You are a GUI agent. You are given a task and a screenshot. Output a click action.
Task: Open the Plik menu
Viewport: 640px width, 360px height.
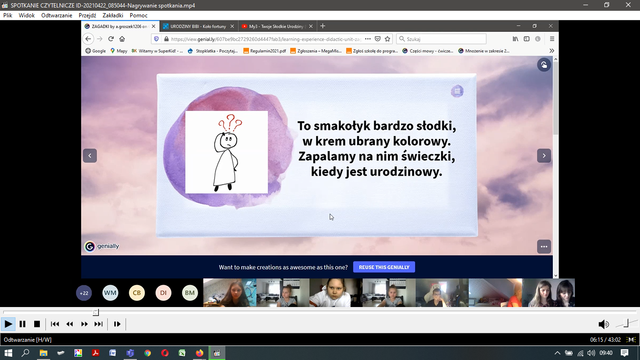[x=7, y=15]
